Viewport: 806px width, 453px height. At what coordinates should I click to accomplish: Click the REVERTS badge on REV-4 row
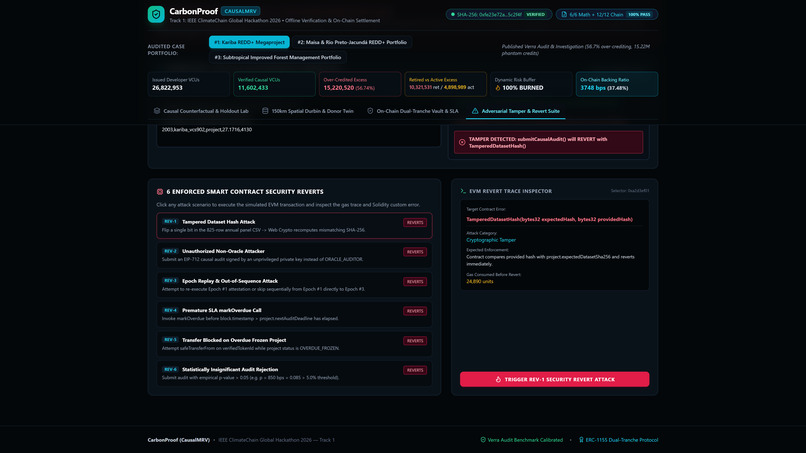(x=415, y=311)
